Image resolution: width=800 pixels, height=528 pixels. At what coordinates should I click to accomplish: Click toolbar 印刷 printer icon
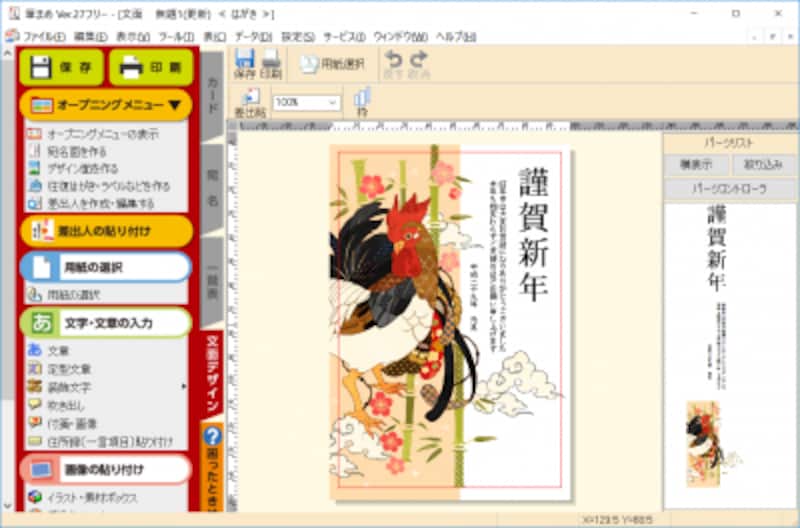pos(271,64)
